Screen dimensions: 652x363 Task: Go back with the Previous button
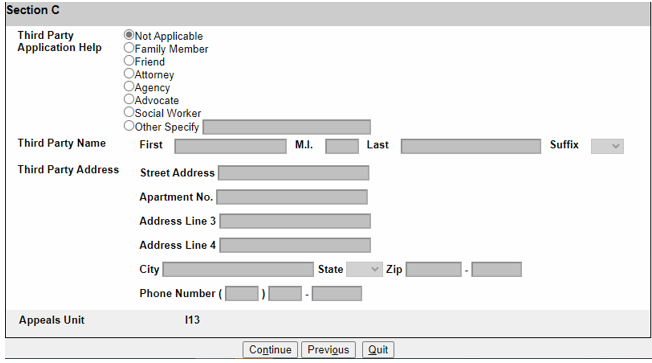328,350
